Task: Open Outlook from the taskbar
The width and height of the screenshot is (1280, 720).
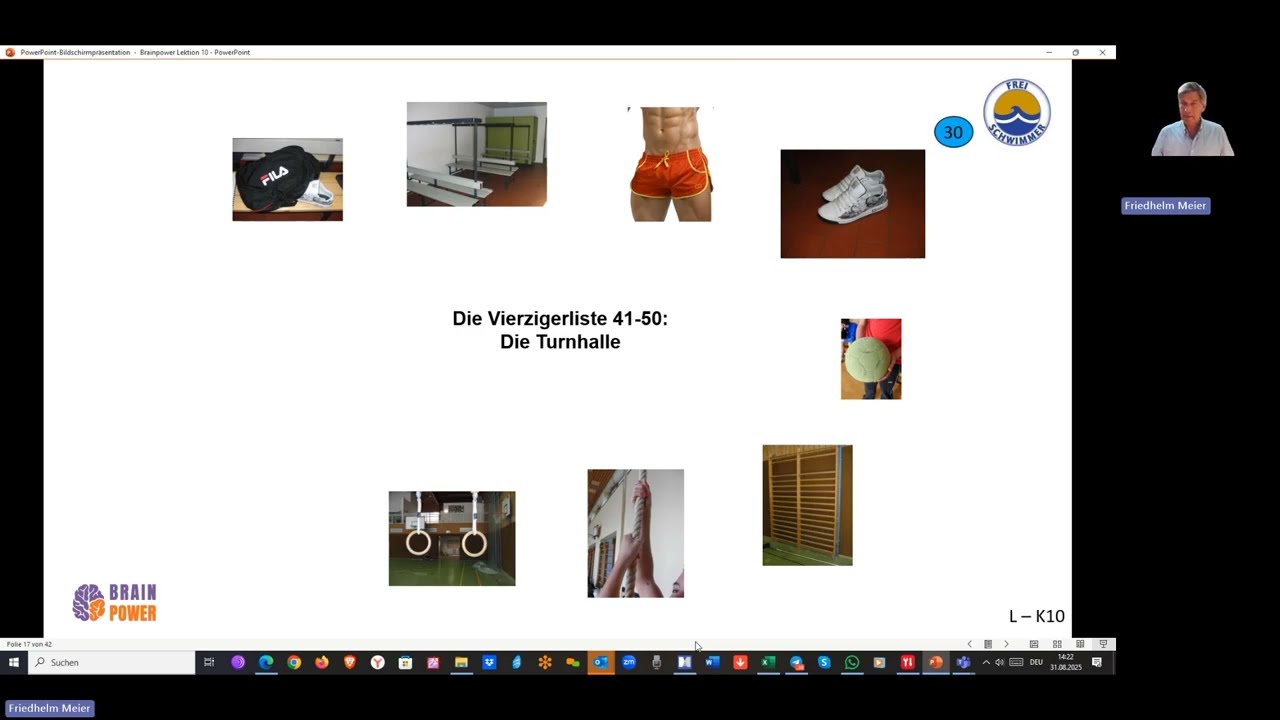Action: pos(601,662)
